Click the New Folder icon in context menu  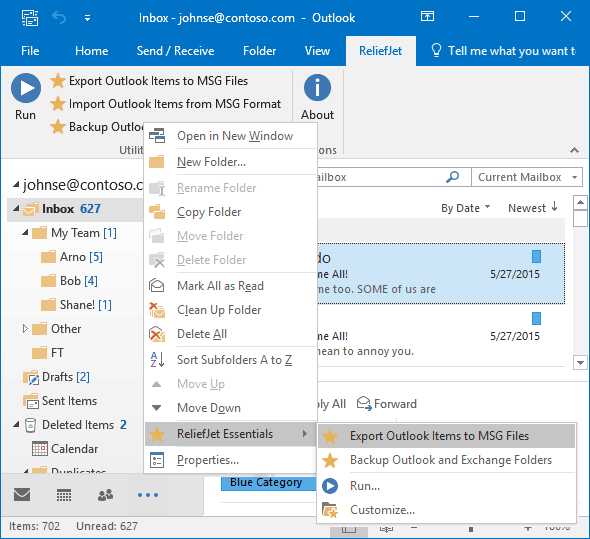(x=157, y=162)
